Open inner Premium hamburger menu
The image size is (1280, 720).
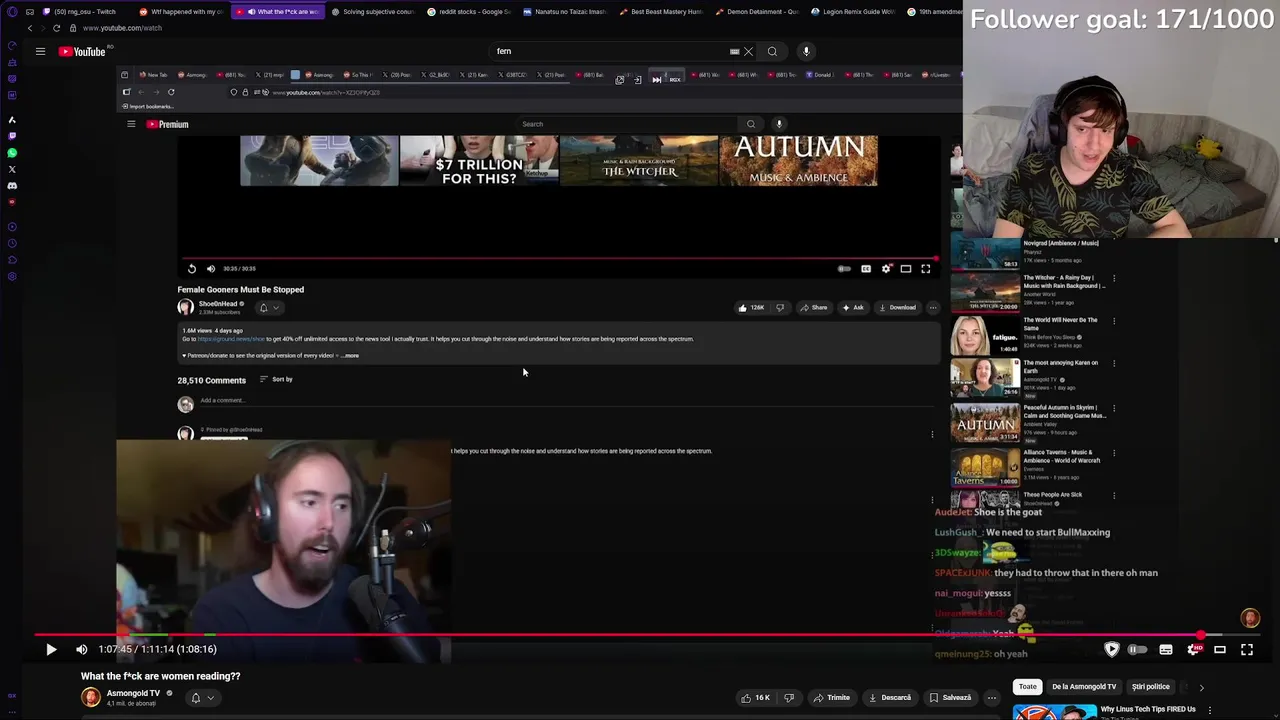131,124
